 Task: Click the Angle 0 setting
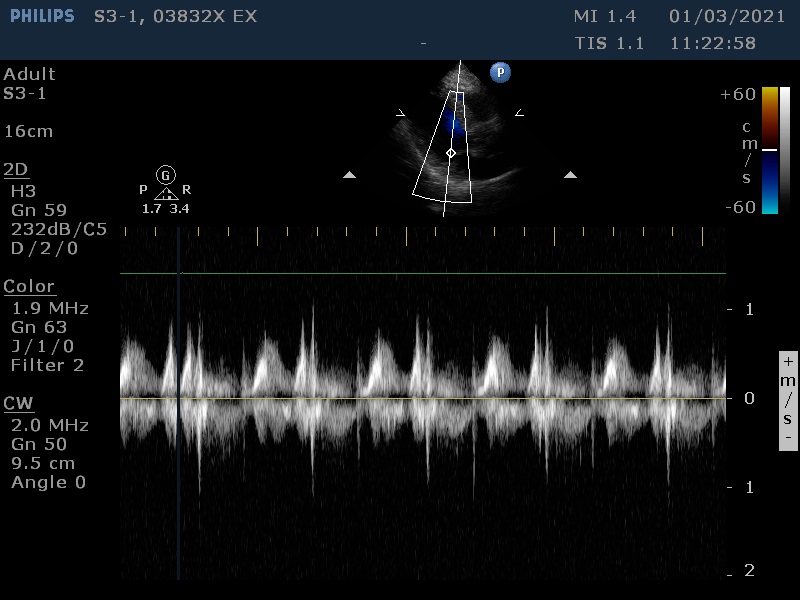tap(48, 482)
